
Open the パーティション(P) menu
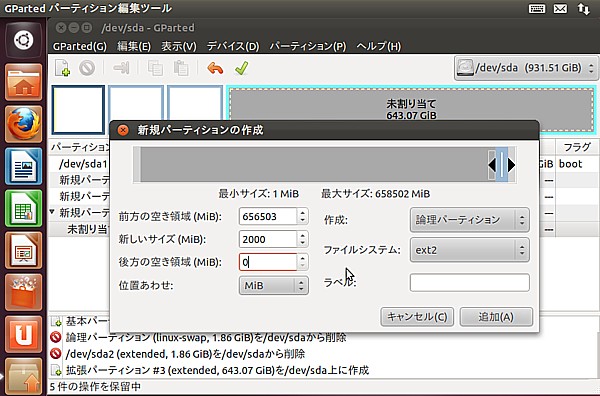tap(308, 46)
